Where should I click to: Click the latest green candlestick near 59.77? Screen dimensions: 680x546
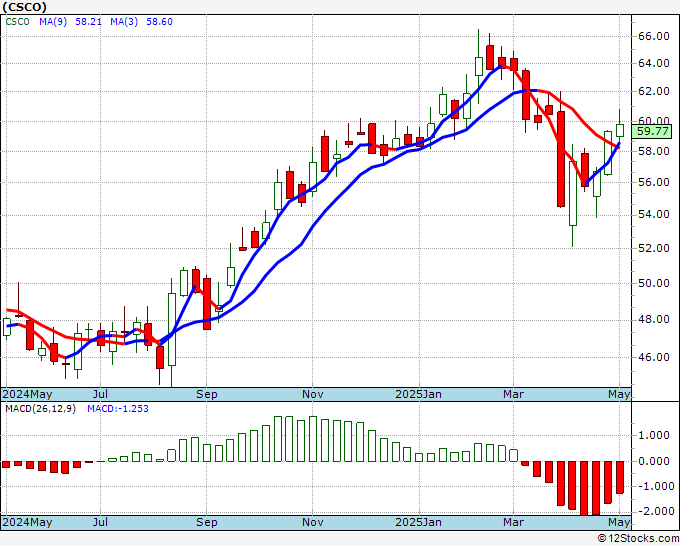tap(620, 131)
